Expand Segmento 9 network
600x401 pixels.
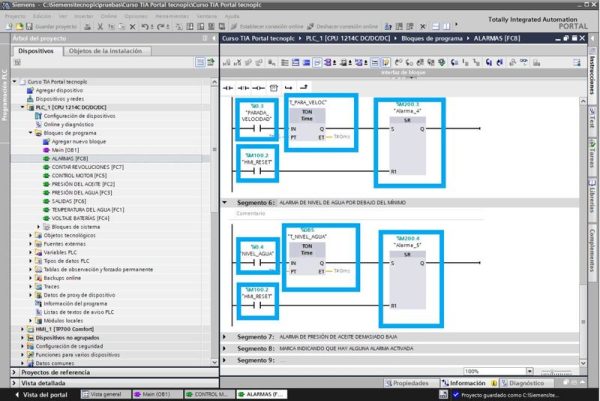click(x=225, y=360)
